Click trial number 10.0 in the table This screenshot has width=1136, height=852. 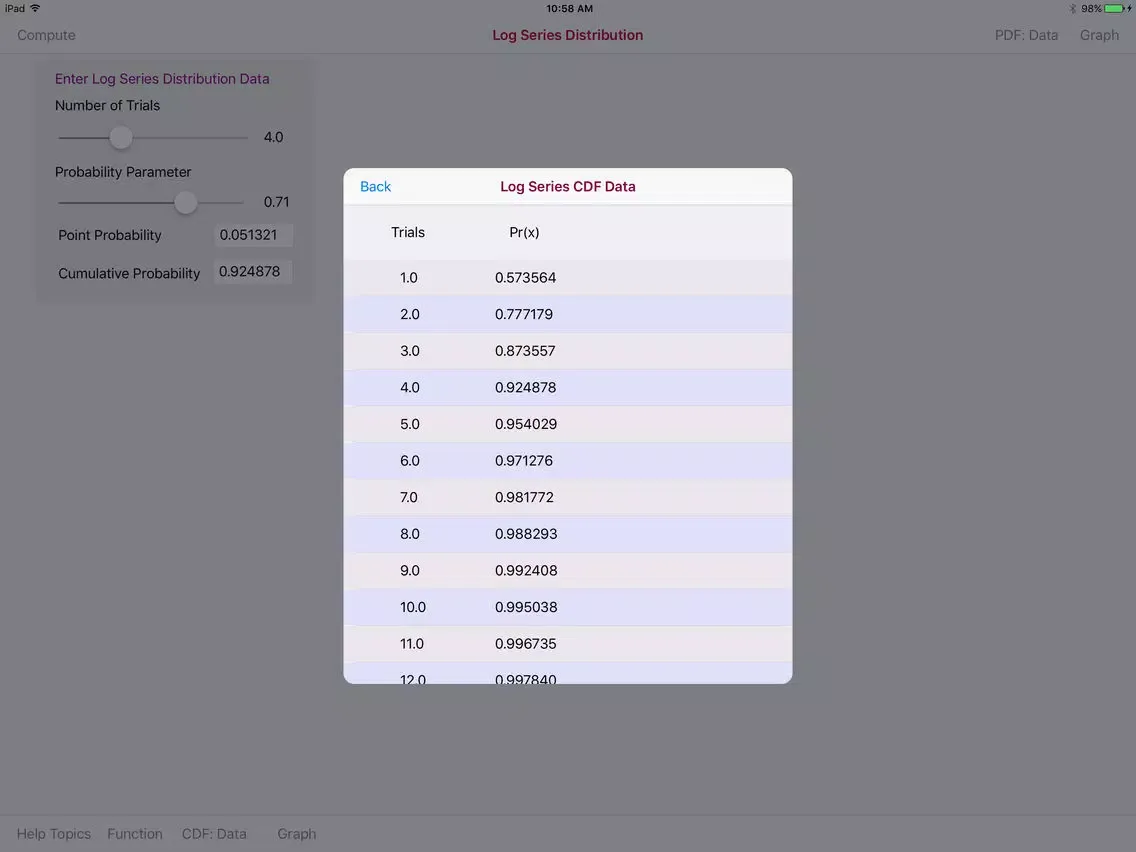tap(413, 607)
